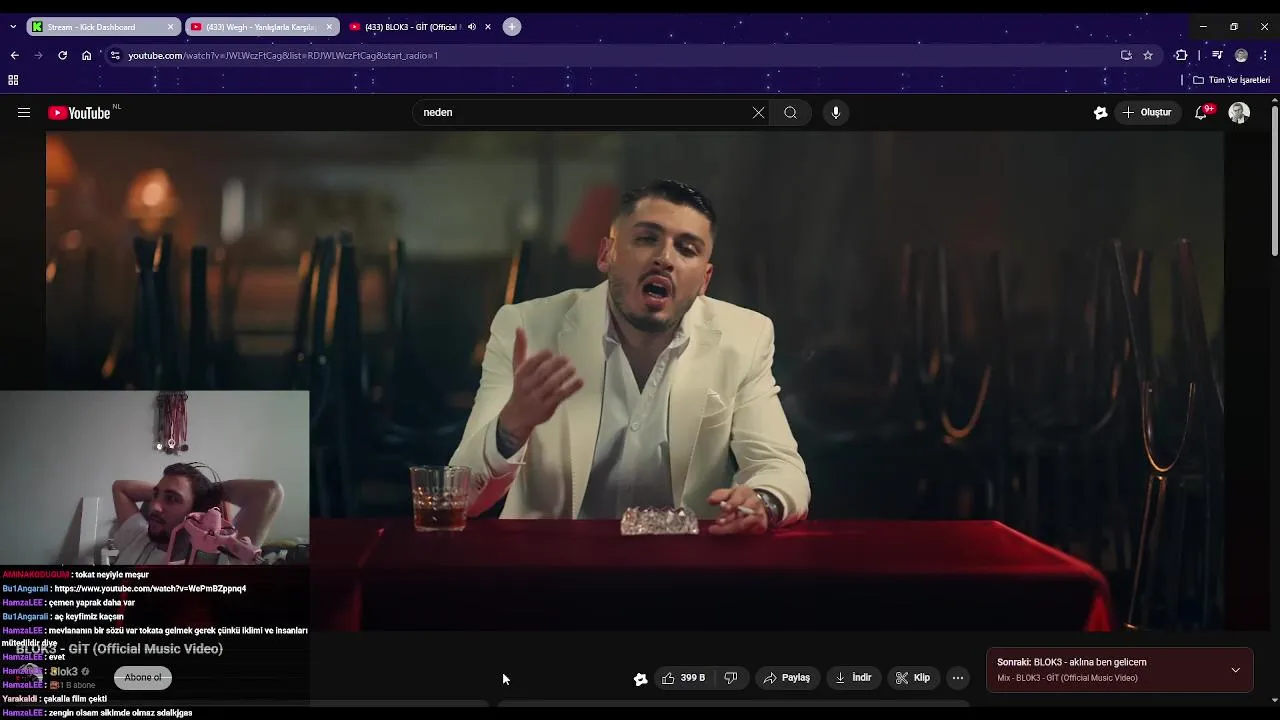Open the Chrome three-dot menu
Image resolution: width=1280 pixels, height=720 pixels.
coord(1264,56)
